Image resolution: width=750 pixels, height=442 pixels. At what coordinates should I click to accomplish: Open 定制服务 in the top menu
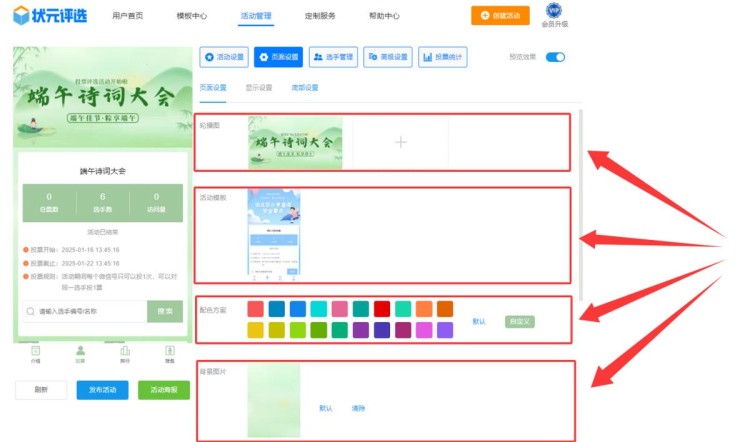[x=320, y=16]
